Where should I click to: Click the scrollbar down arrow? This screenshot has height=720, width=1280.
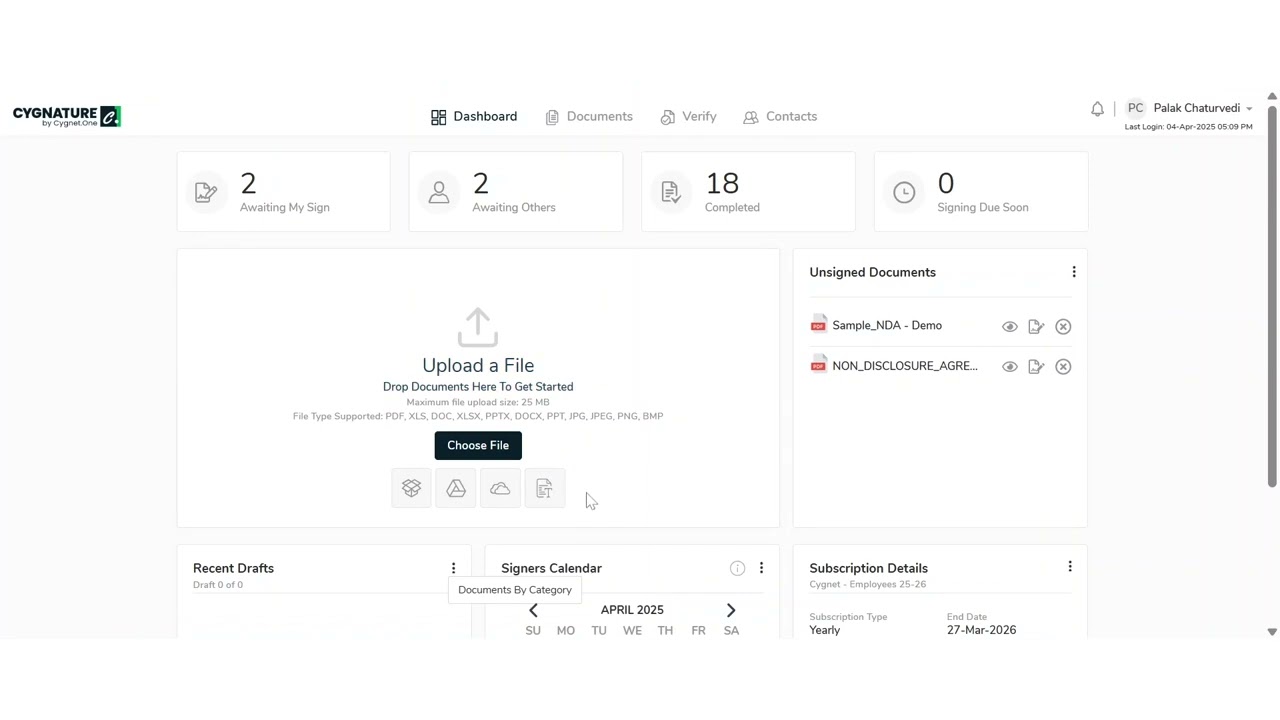click(1272, 632)
